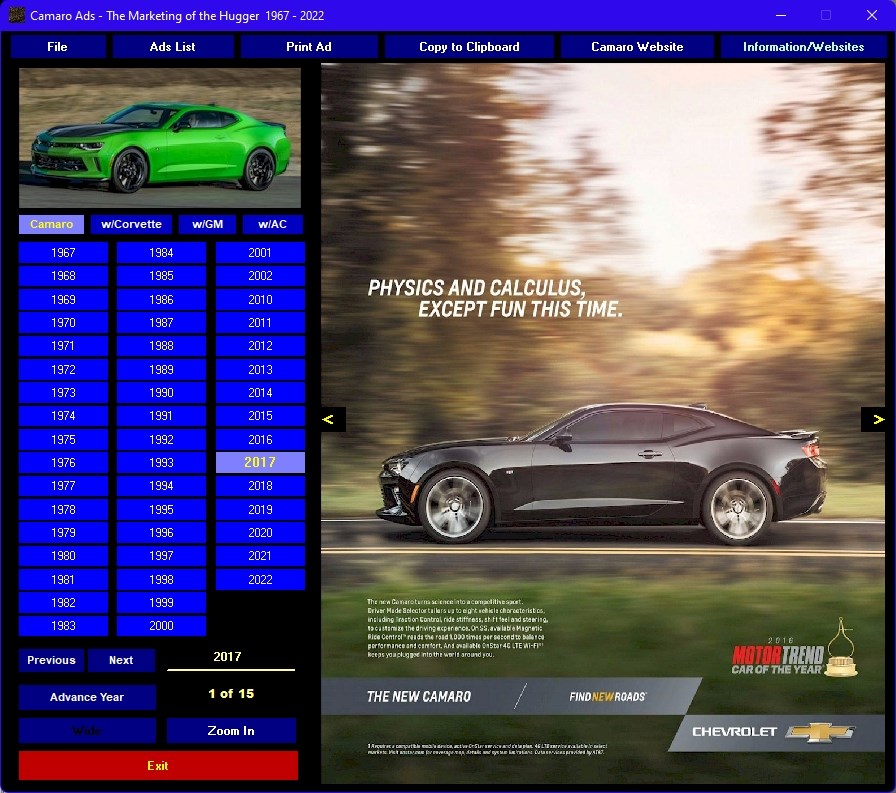This screenshot has height=793, width=896.
Task: Click Print Ad in the menu bar
Action: [309, 47]
